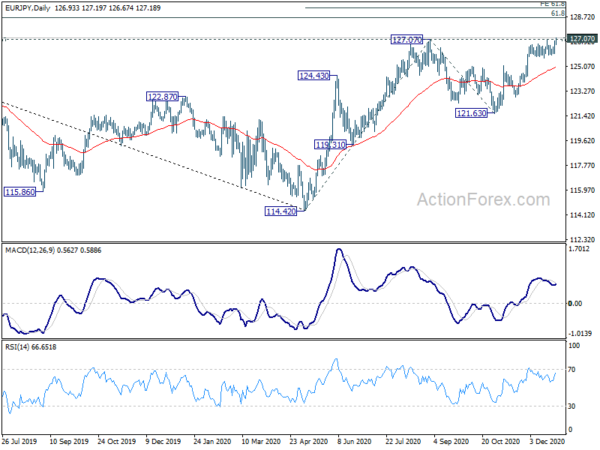600x450 pixels.
Task: Select the 122.870 high label
Action: (x=163, y=96)
